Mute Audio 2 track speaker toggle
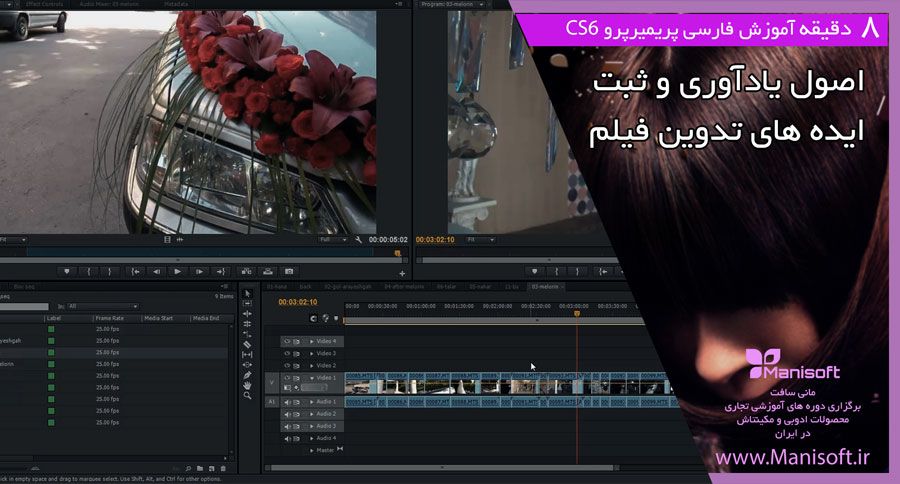 point(288,414)
